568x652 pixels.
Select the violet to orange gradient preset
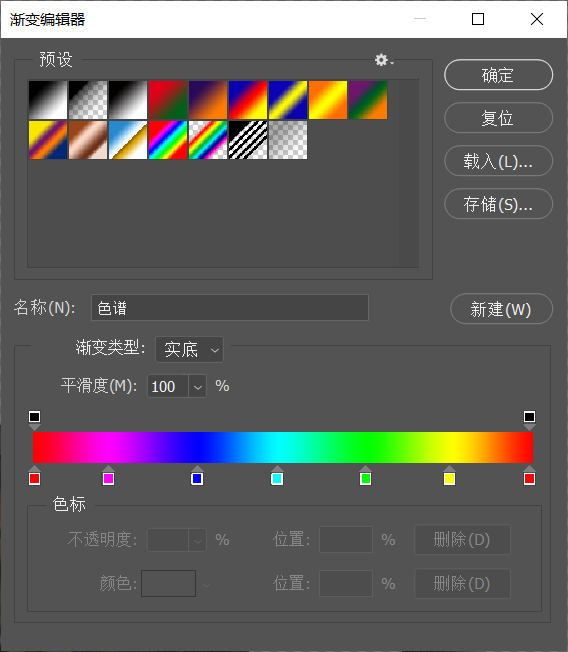click(207, 100)
